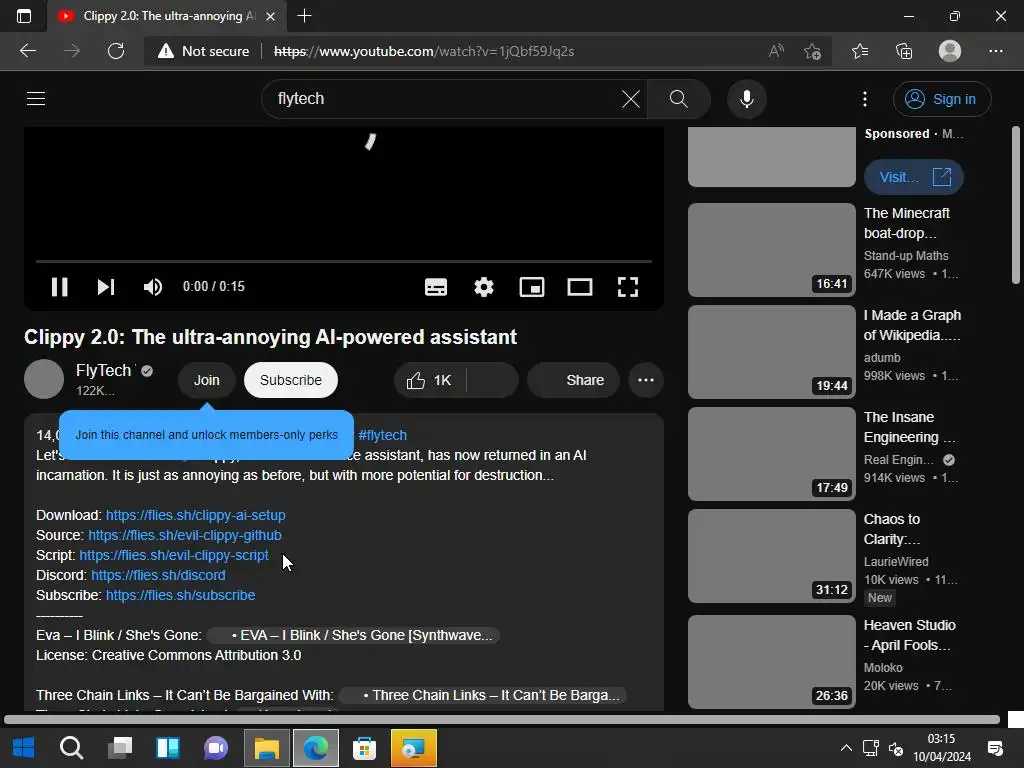Screen dimensions: 1024x768
Task: Open Read aloud in address bar
Action: (776, 51)
